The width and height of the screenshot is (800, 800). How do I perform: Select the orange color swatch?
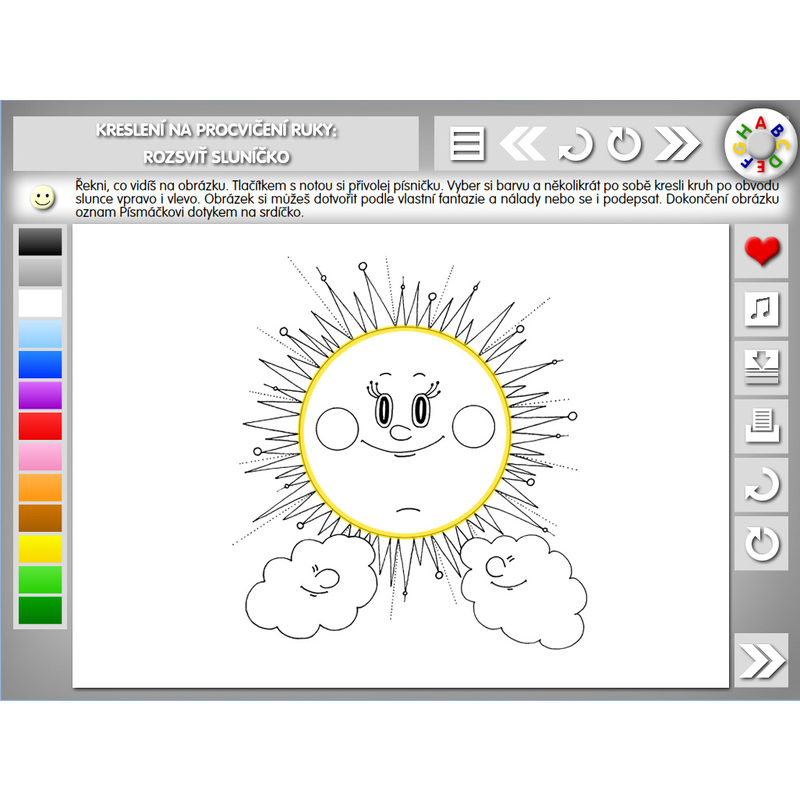click(40, 487)
